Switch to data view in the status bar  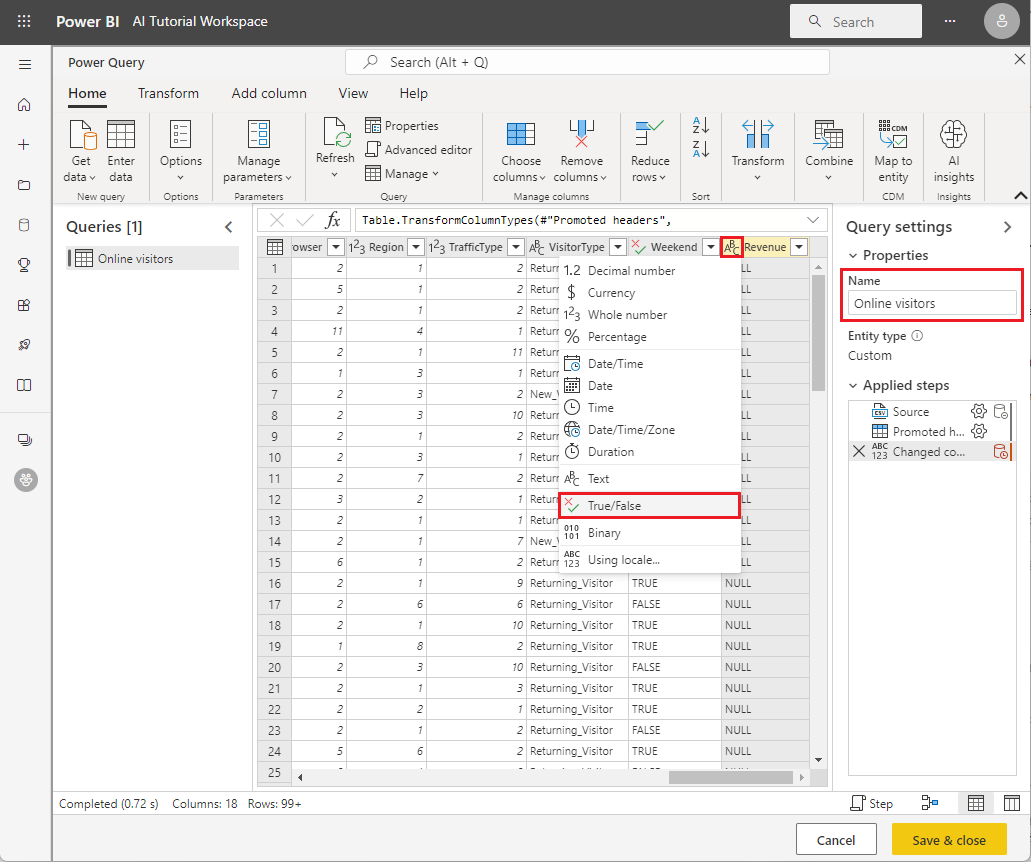pyautogui.click(x=976, y=803)
